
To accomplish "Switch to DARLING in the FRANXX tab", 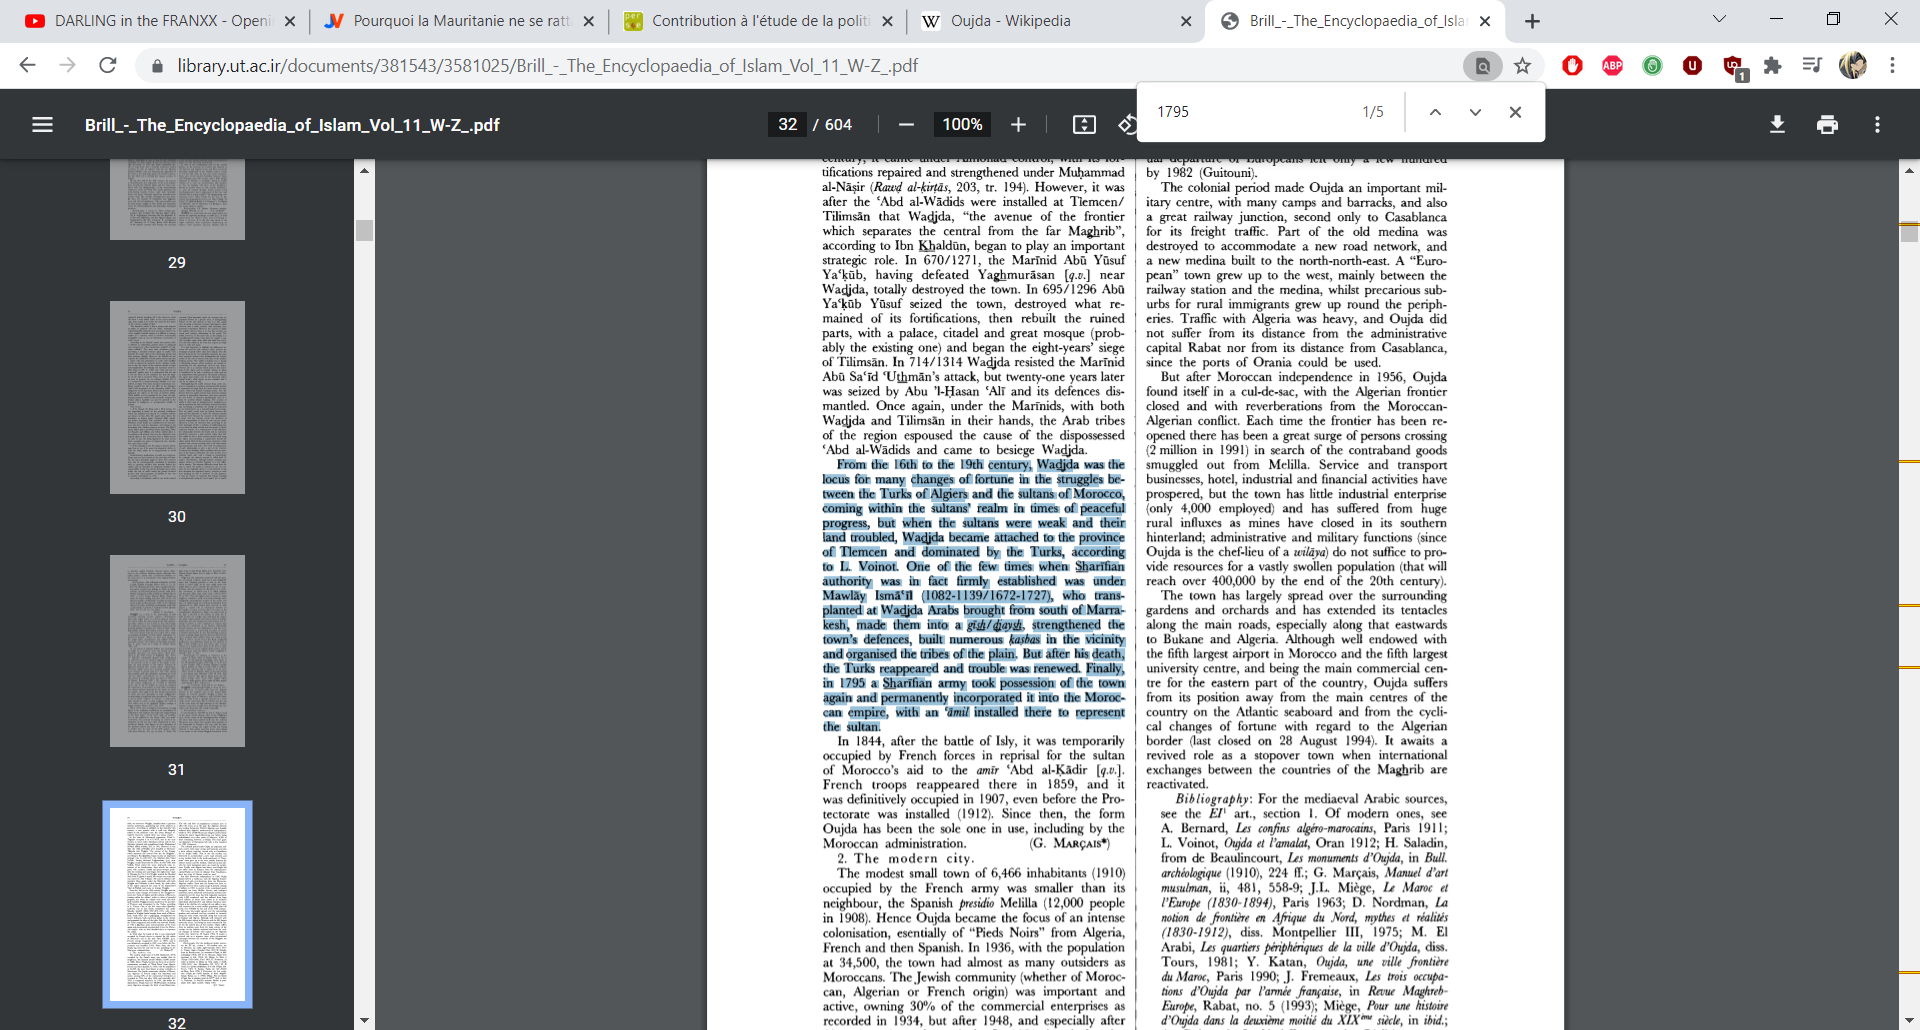I will pyautogui.click(x=160, y=21).
